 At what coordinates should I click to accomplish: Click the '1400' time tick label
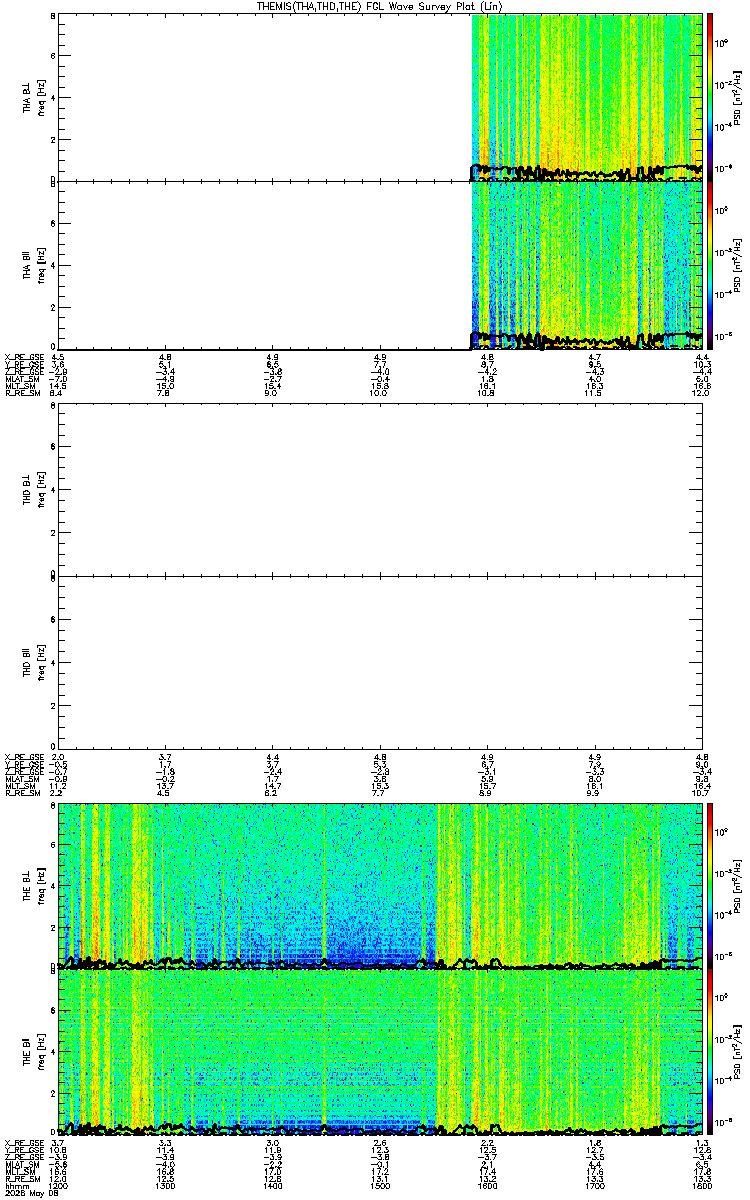[273, 1184]
